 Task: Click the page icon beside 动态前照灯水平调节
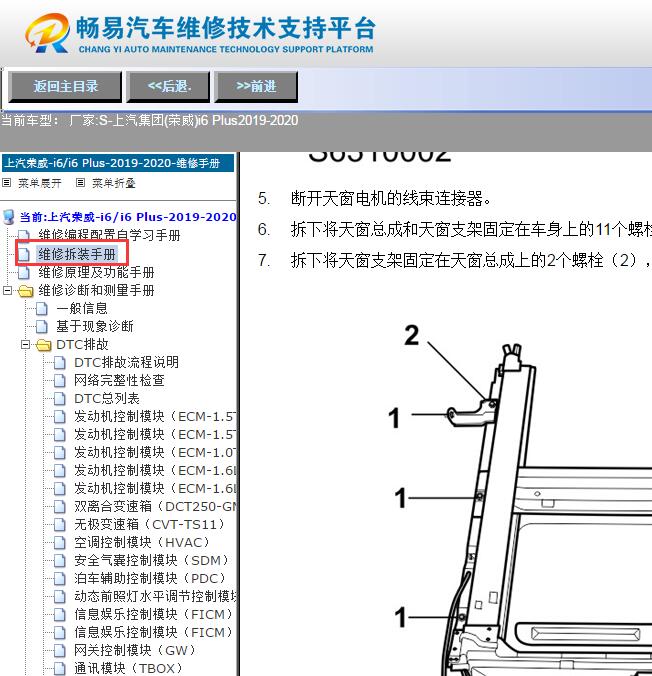(60, 597)
